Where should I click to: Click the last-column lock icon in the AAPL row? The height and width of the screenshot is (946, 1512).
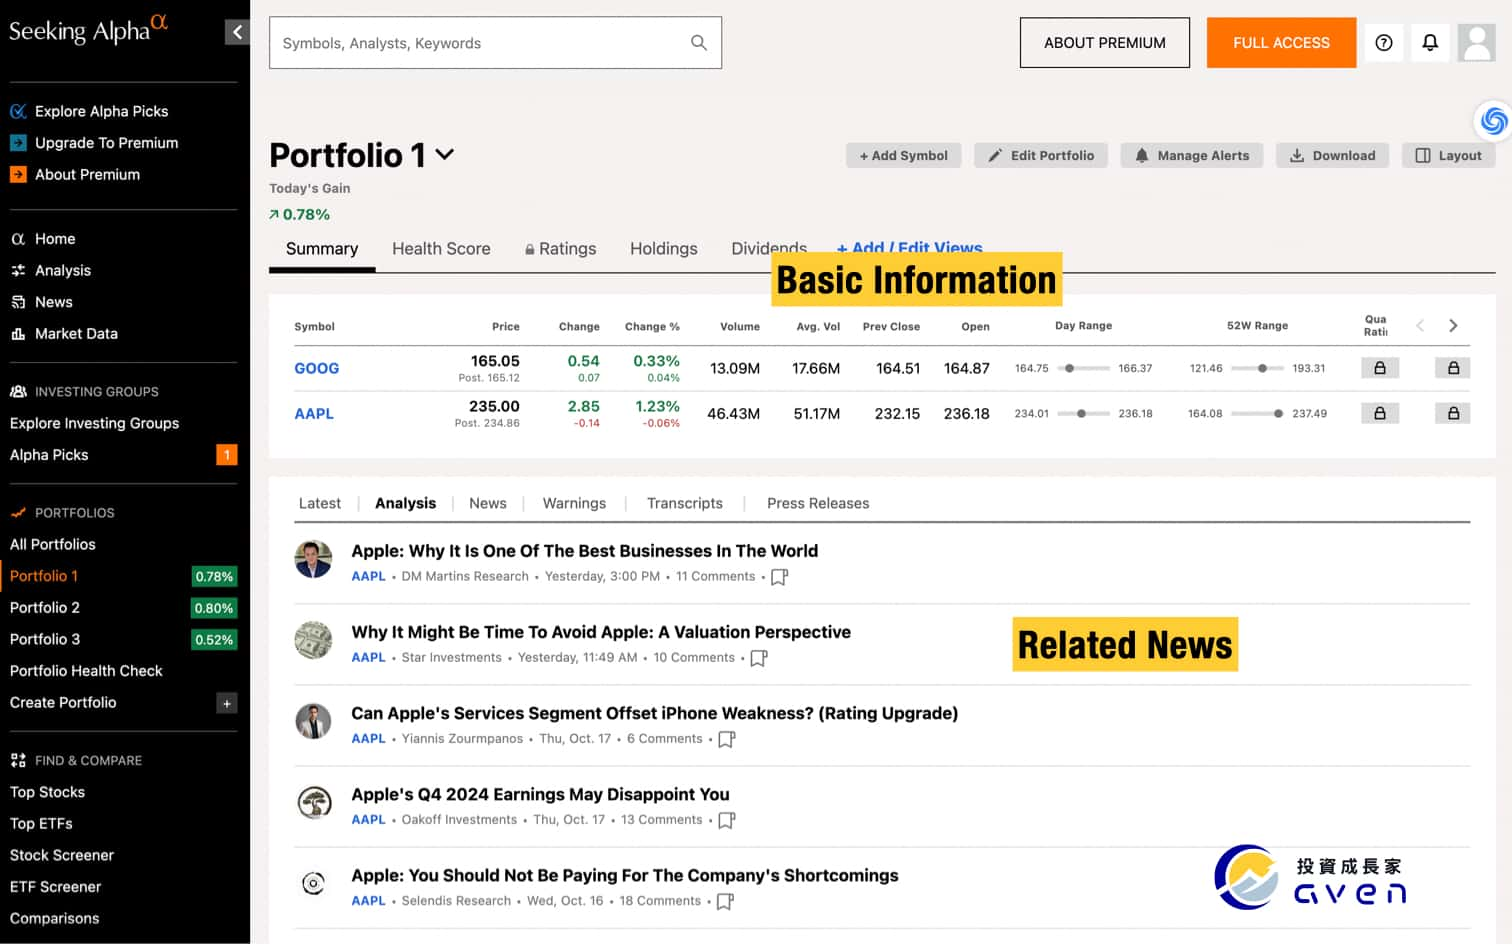click(1453, 413)
